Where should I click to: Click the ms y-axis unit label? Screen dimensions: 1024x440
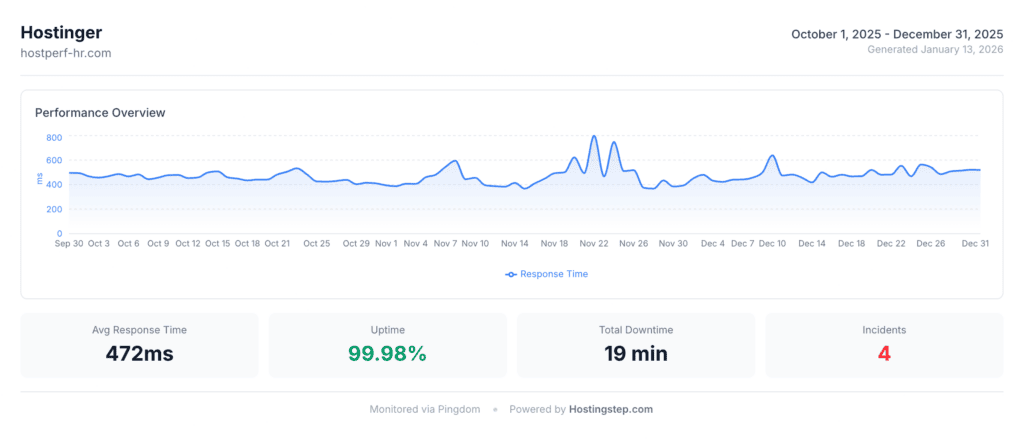(40, 180)
